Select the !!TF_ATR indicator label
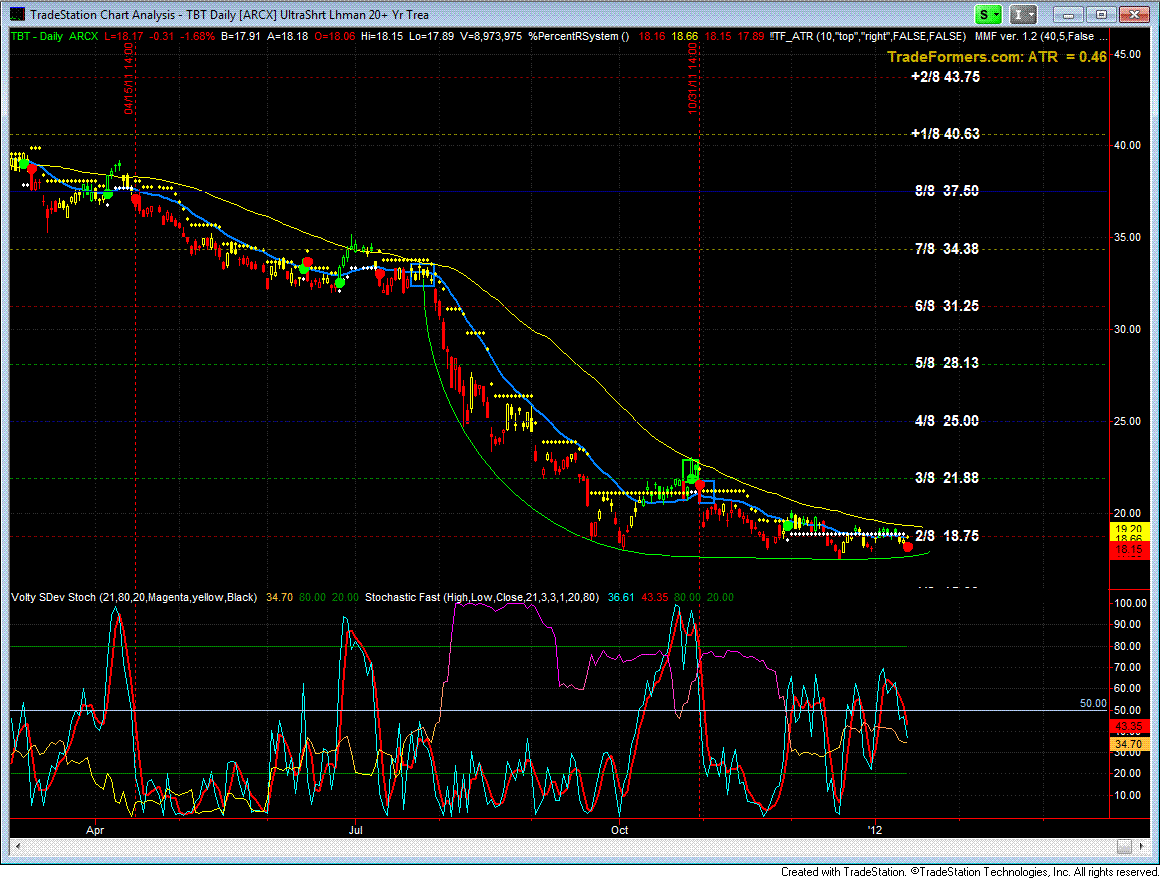This screenshot has height=878, width=1160. click(x=867, y=36)
